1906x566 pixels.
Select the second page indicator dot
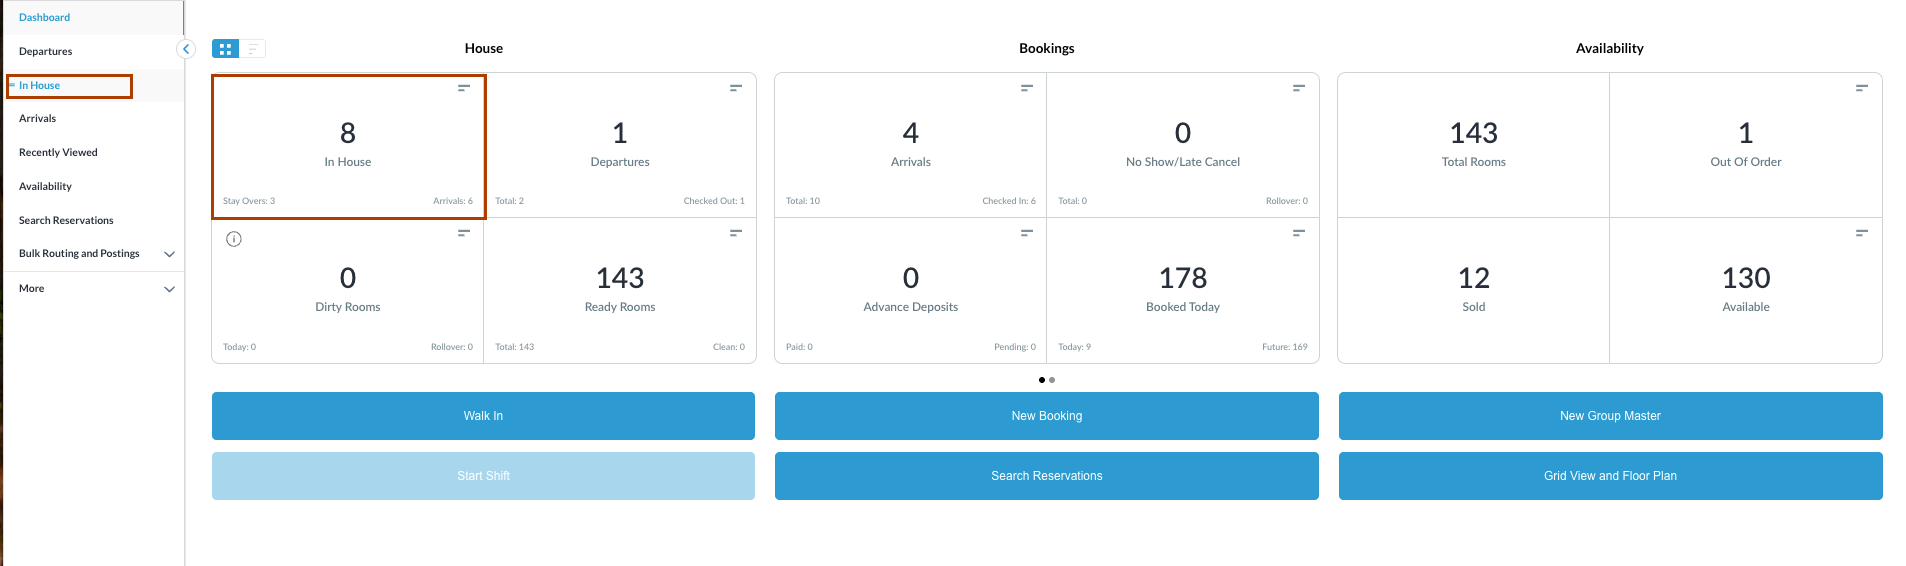click(1052, 380)
